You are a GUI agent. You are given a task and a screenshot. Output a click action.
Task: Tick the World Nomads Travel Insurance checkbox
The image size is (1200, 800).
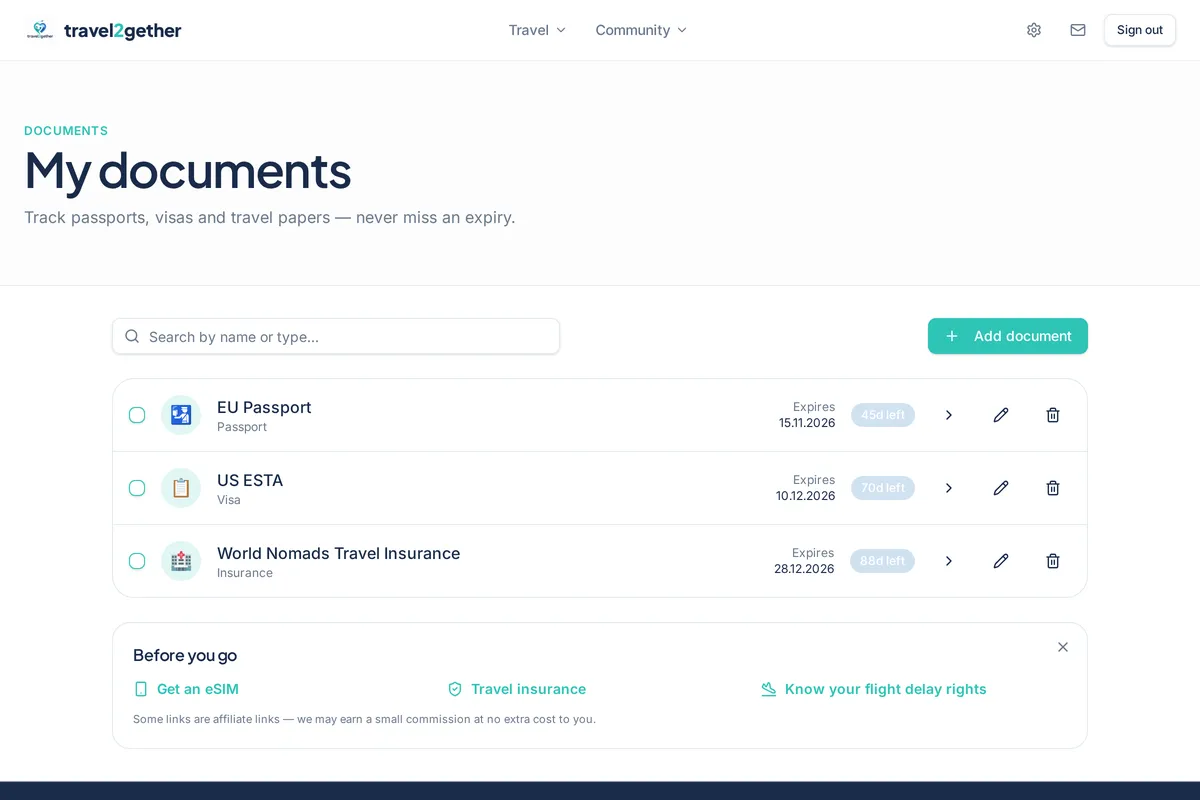click(137, 561)
